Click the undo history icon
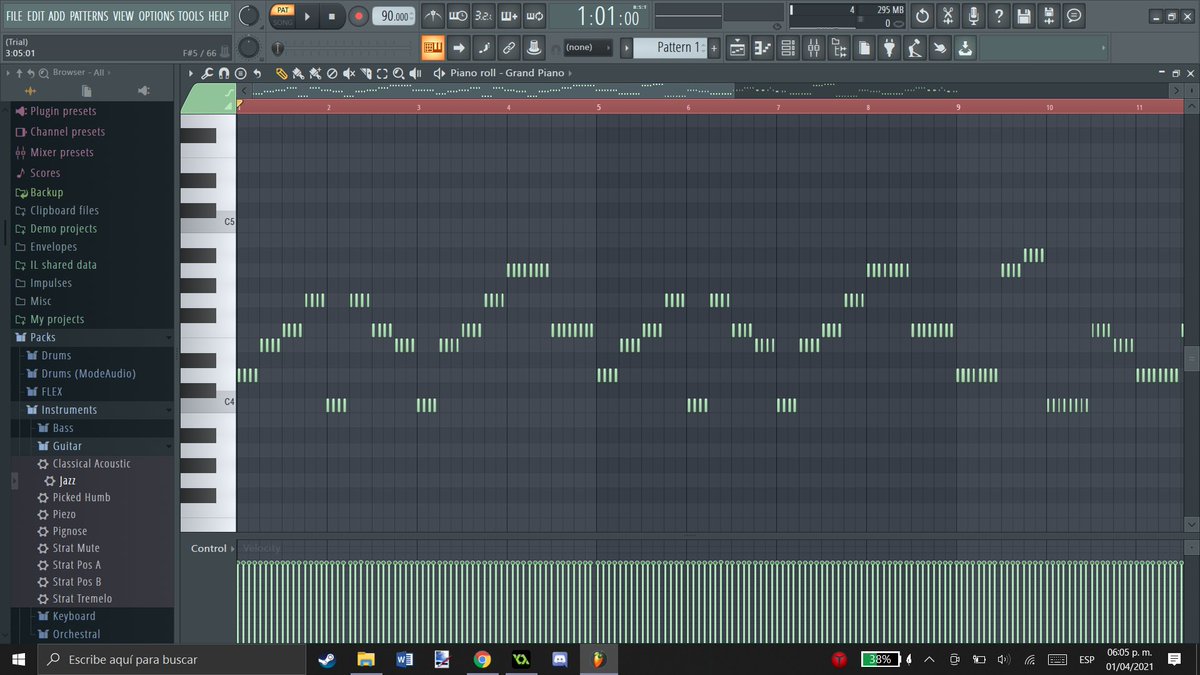Screen dimensions: 1200x675 [x=922, y=16]
